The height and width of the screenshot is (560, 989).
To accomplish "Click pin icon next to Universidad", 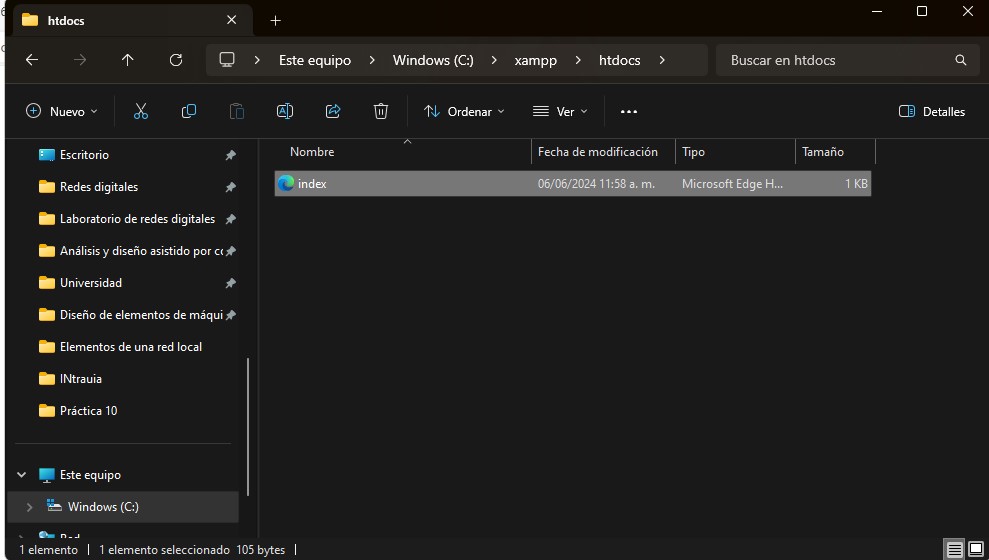I will click(231, 283).
